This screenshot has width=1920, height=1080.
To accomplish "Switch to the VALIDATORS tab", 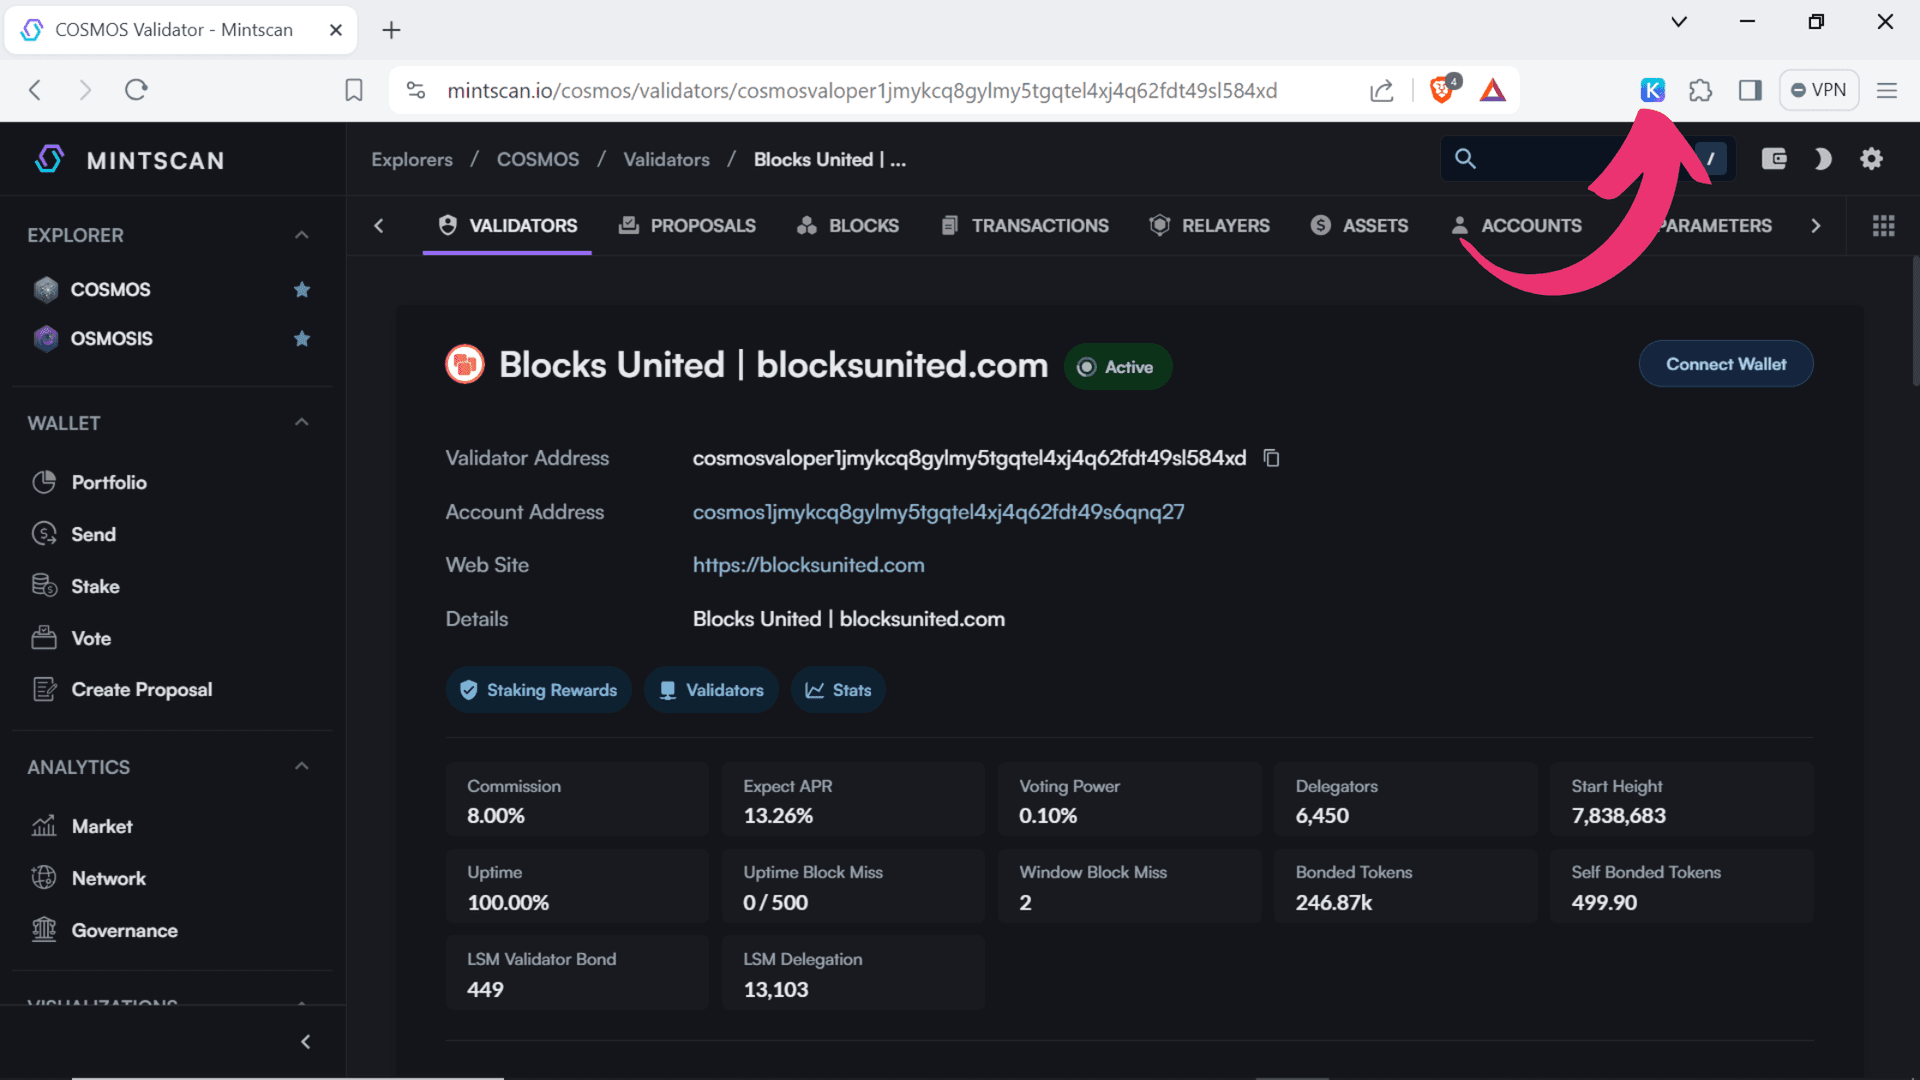I will (x=507, y=226).
